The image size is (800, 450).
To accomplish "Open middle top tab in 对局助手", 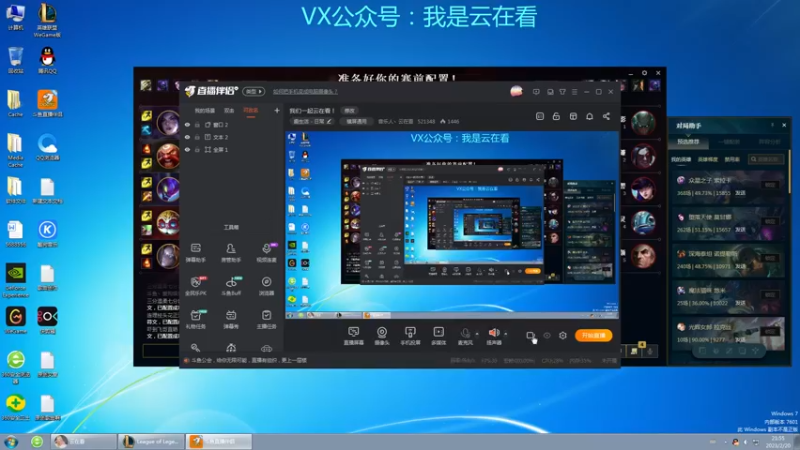I will [729, 142].
